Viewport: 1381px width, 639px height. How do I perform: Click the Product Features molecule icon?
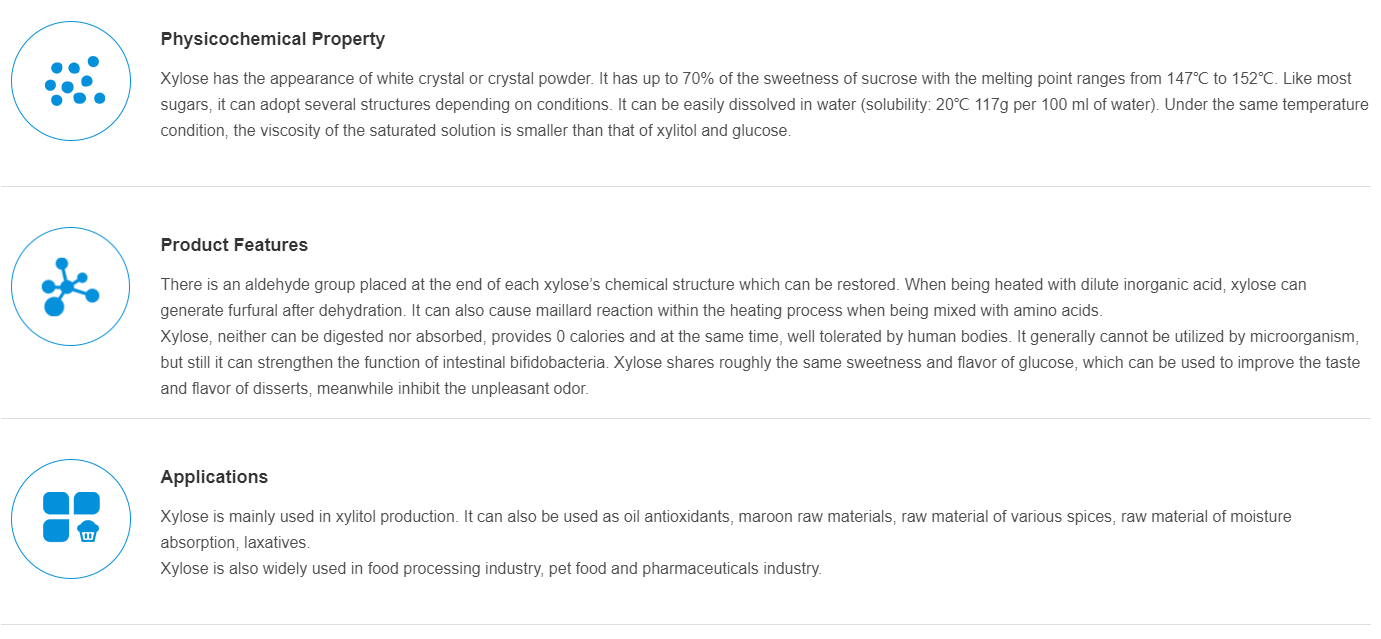71,287
